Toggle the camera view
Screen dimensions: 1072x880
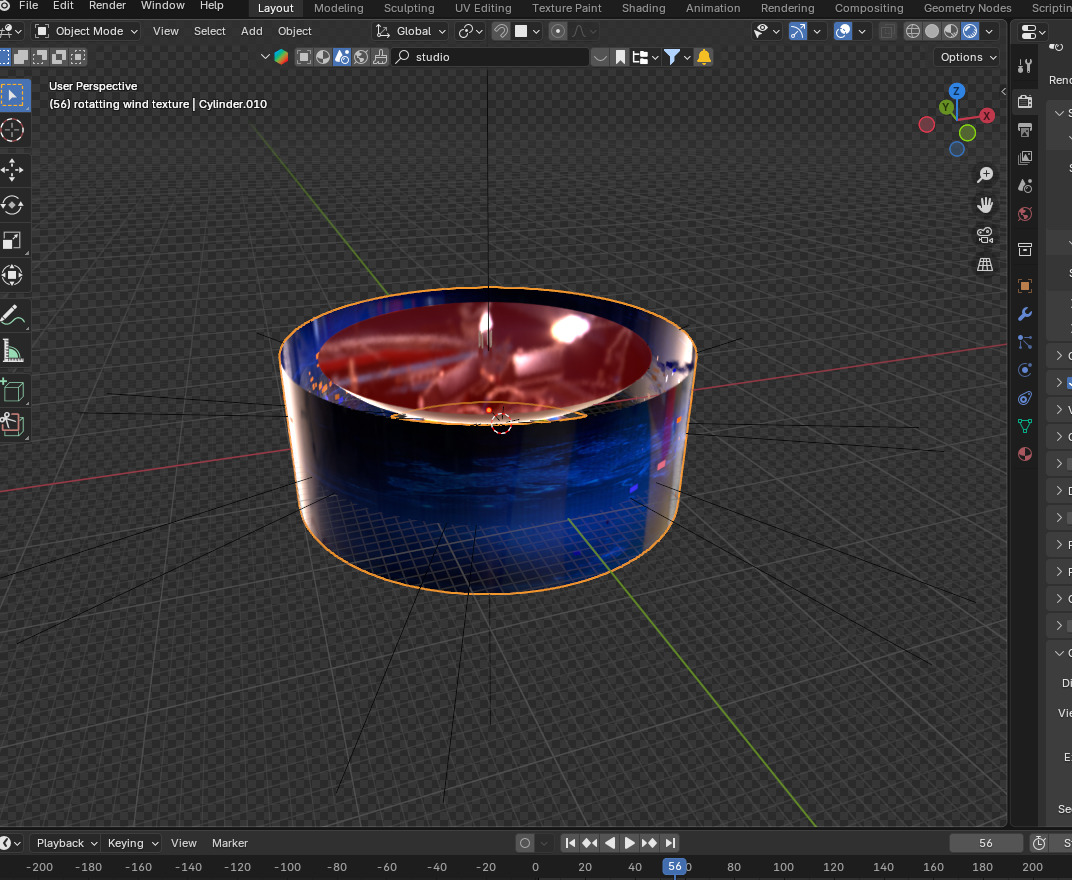(x=985, y=235)
